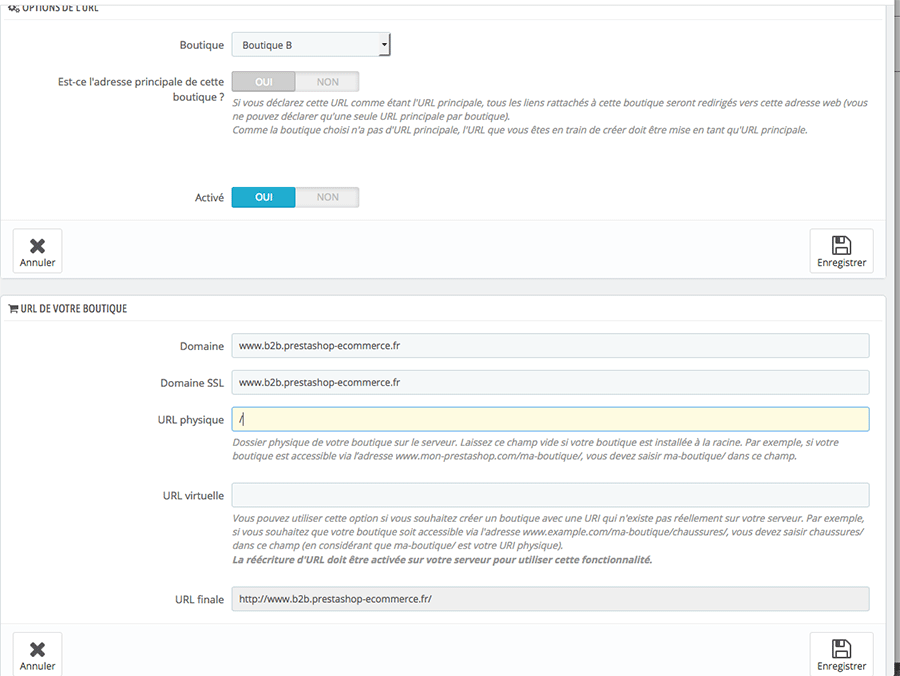Click into the Domaine field
Screen dimensions: 900x676
coord(550,346)
